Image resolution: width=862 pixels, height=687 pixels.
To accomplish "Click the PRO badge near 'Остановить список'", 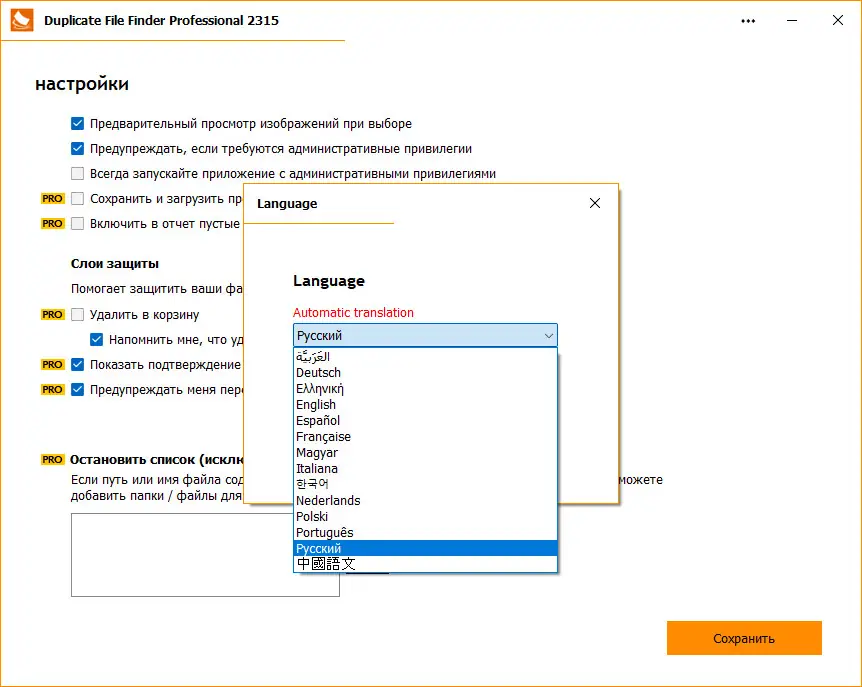I will click(x=51, y=459).
